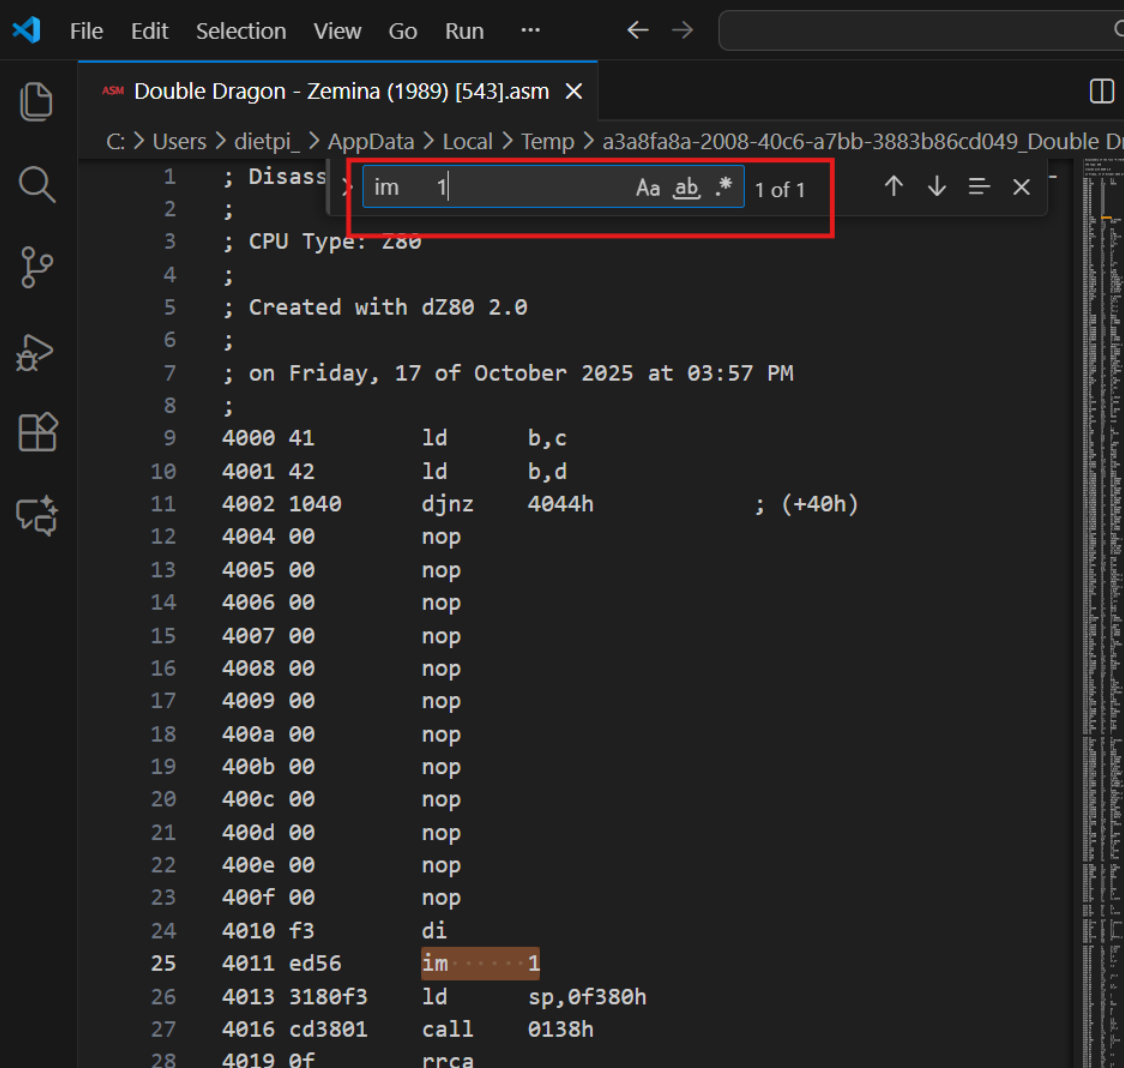This screenshot has width=1124, height=1068.
Task: Click 'djnz' on line 11
Action: (x=447, y=504)
